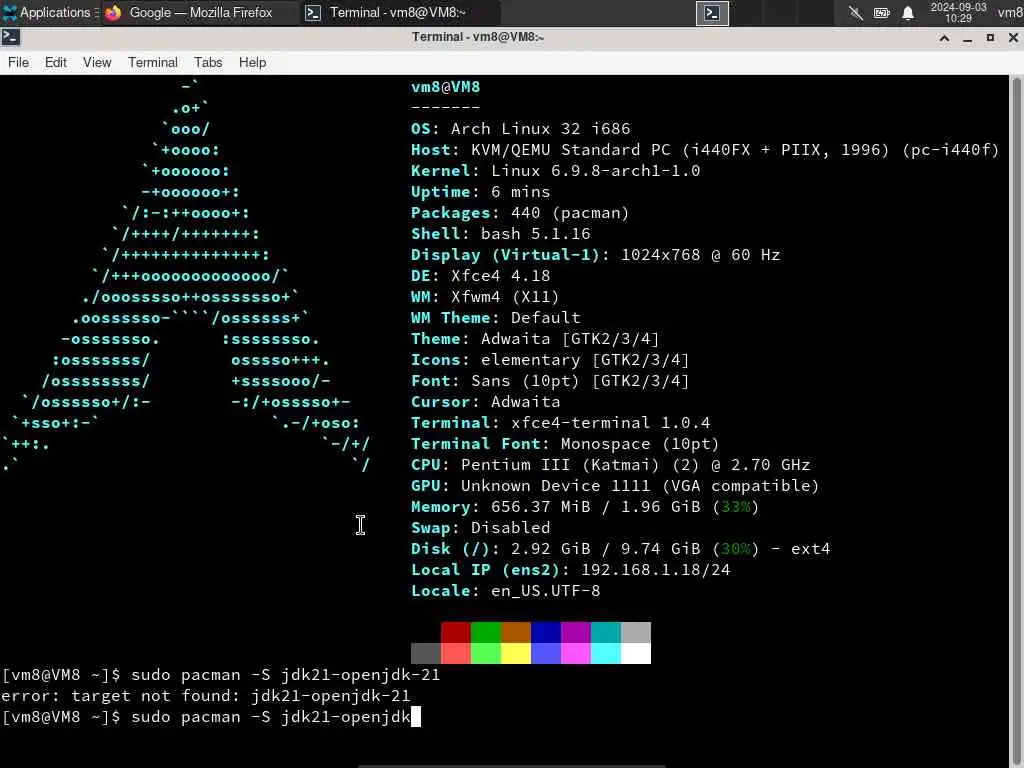
Task: Click the terminal icon in taskbar button
Action: [x=313, y=12]
